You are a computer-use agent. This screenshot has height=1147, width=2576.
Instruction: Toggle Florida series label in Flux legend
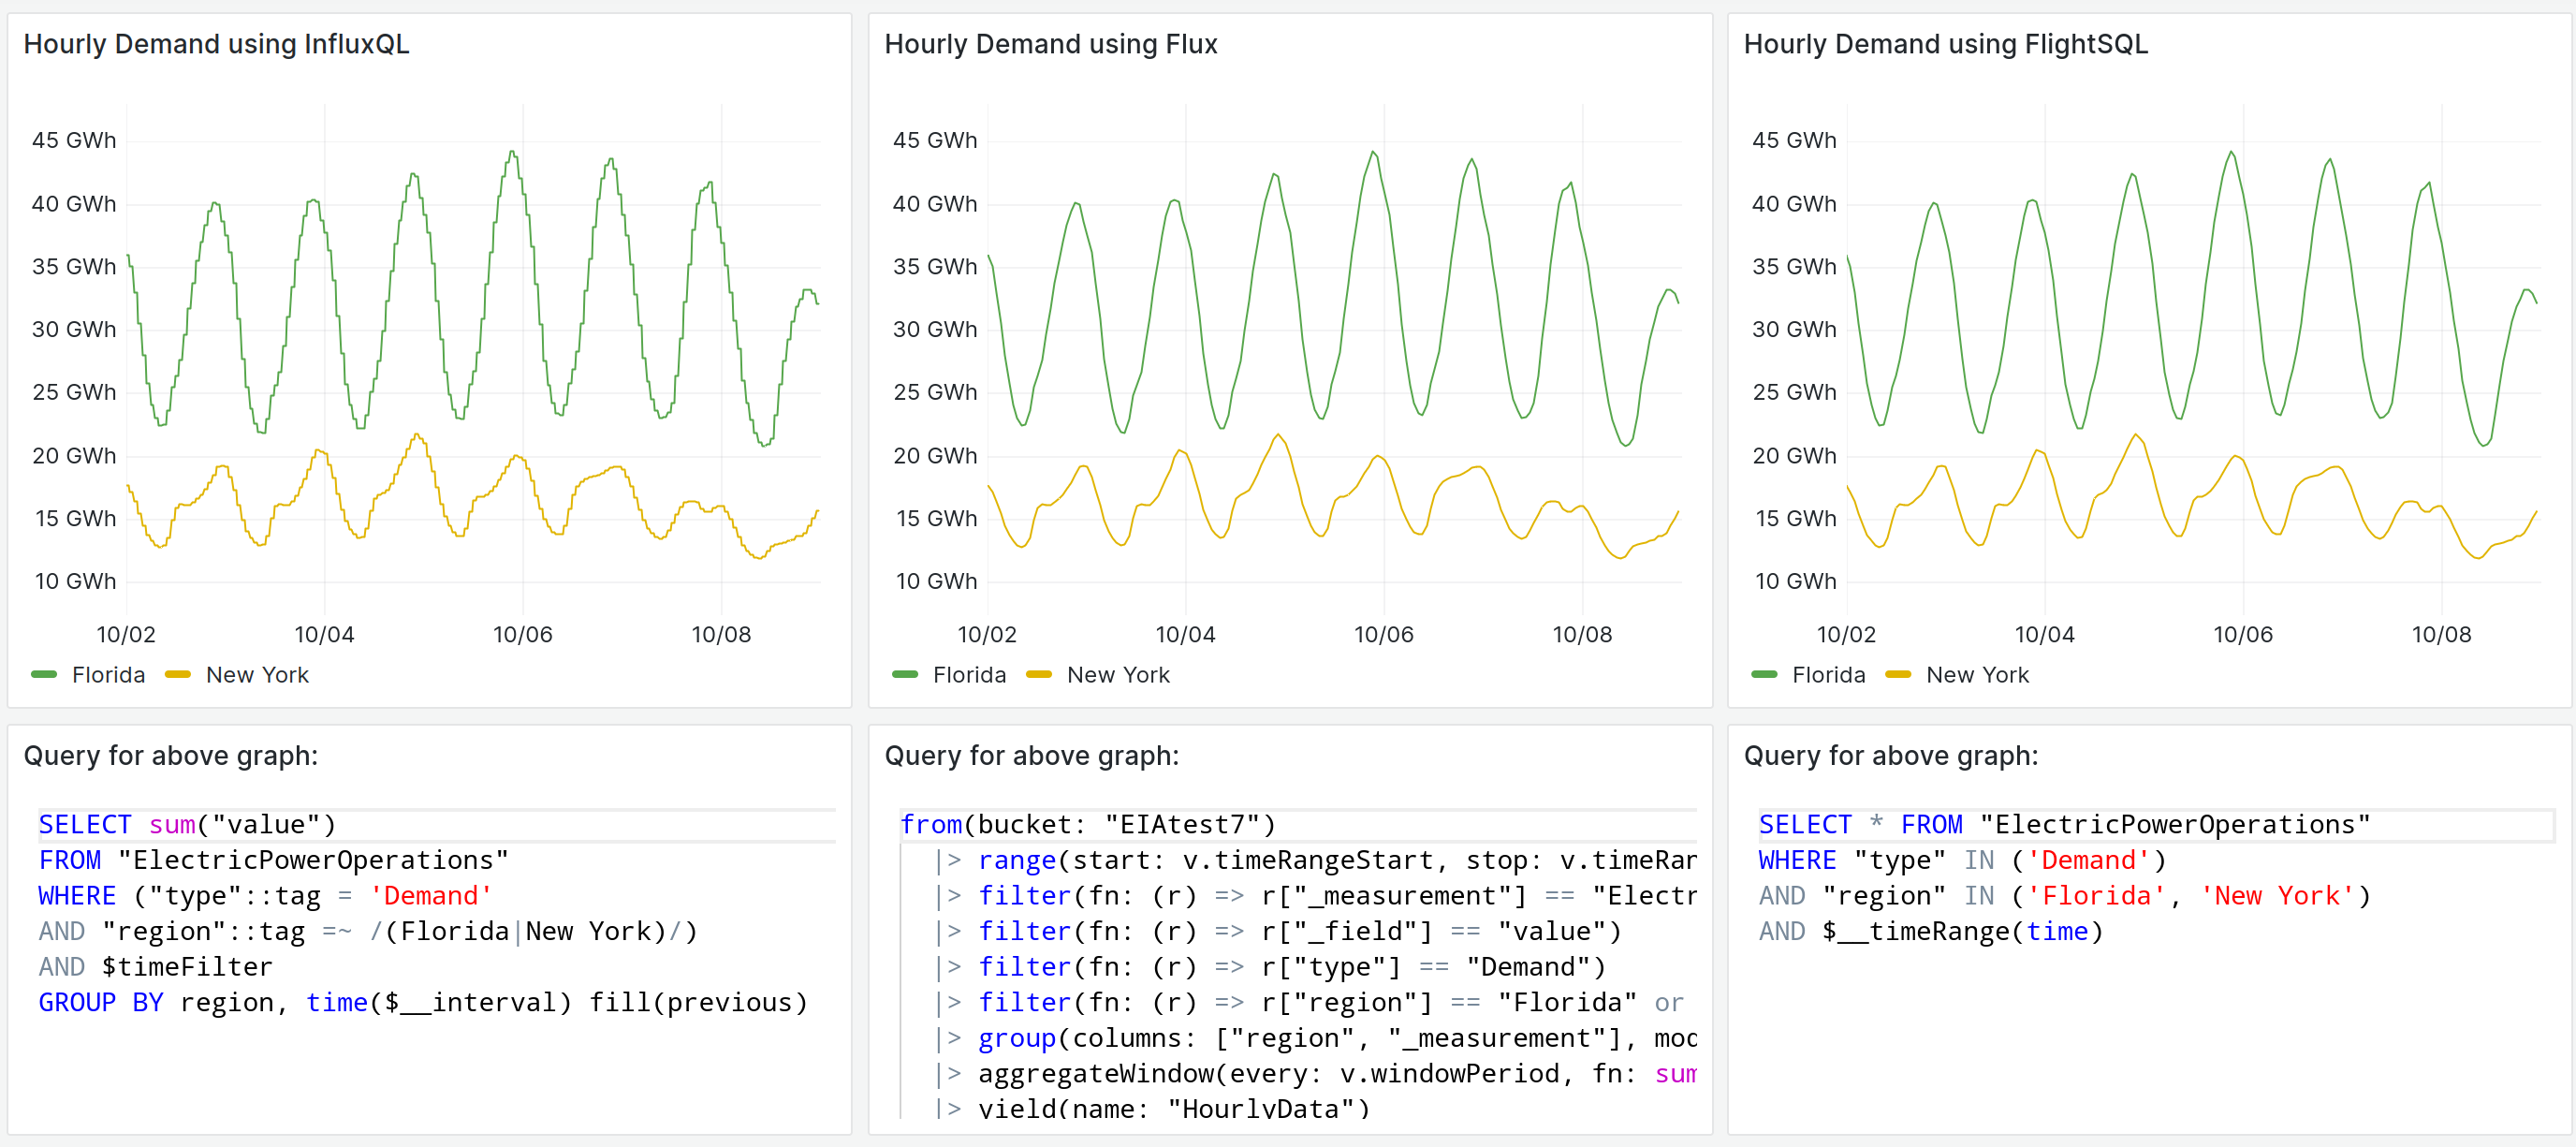click(969, 675)
